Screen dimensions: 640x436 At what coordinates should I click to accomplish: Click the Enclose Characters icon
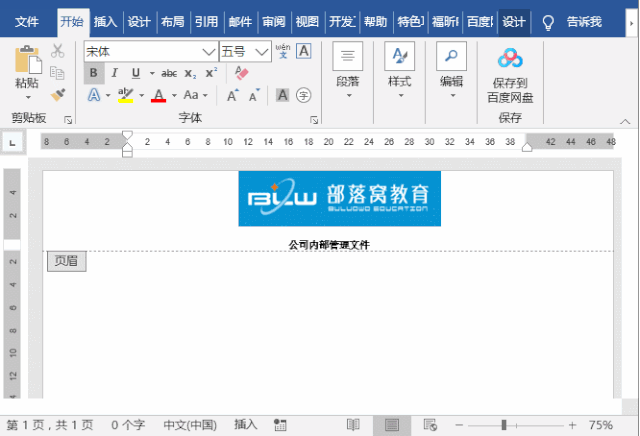(x=303, y=95)
